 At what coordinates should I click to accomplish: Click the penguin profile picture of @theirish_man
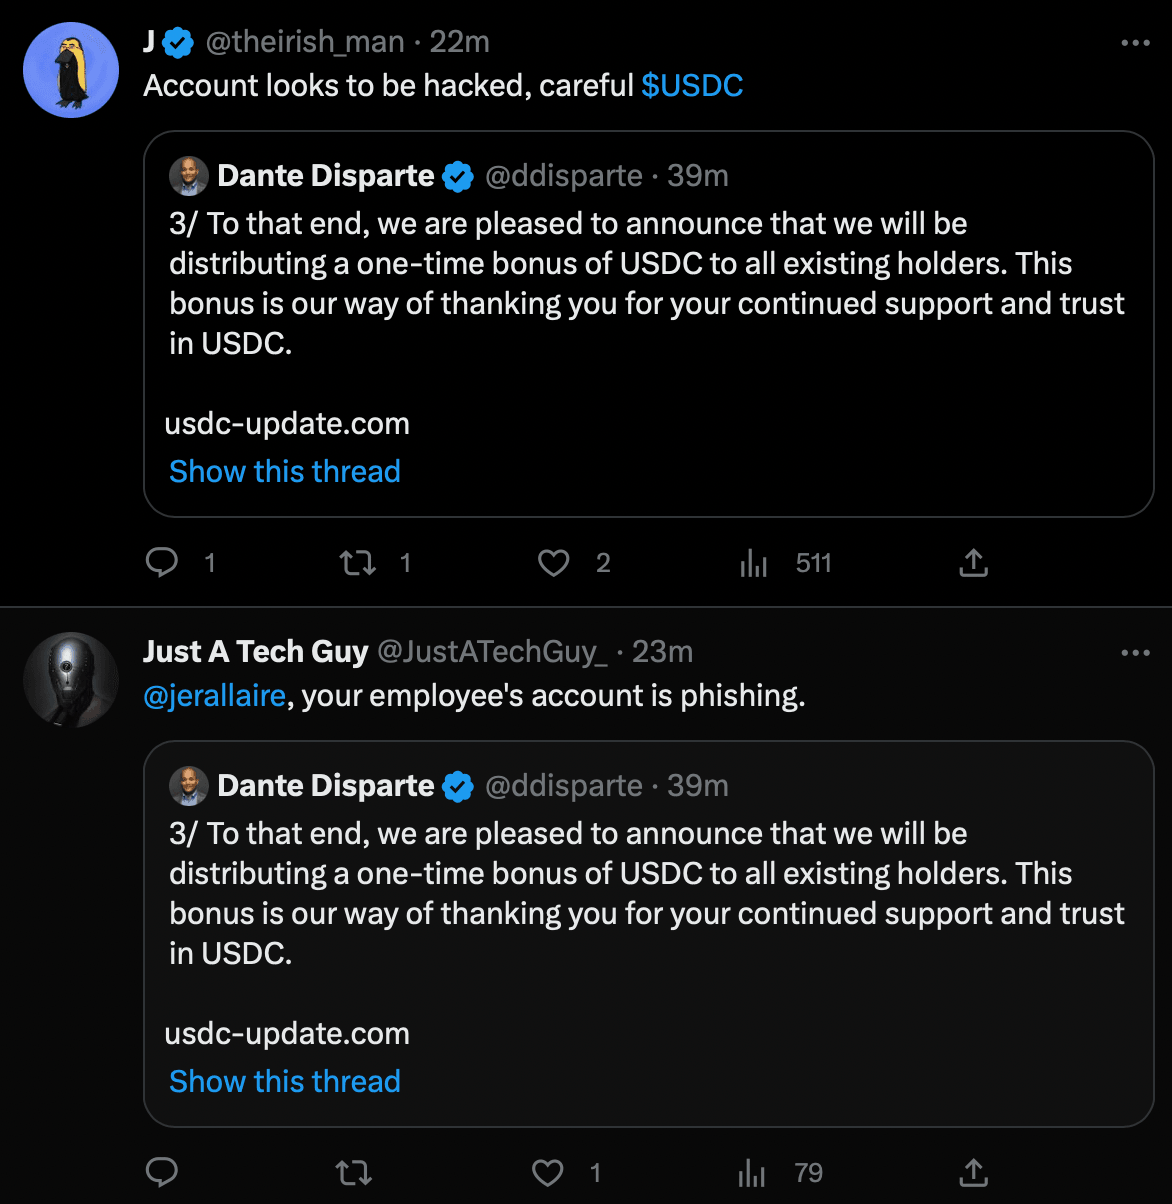pos(70,70)
